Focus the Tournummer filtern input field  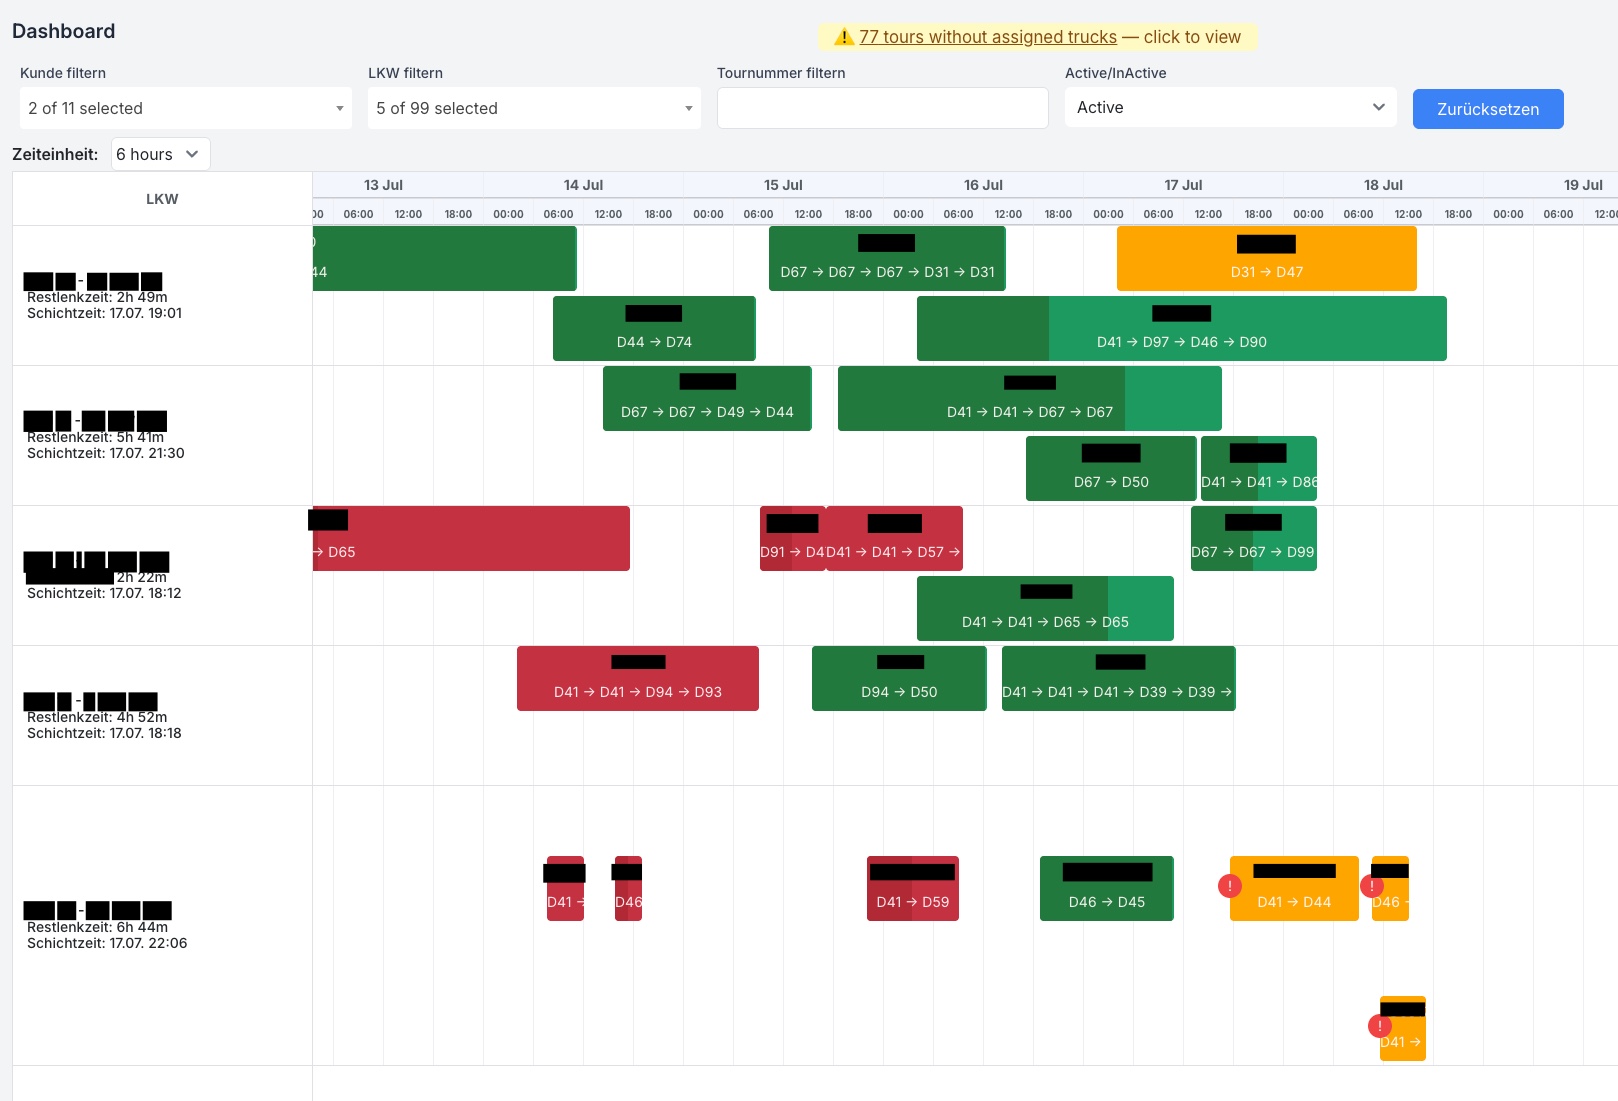tap(882, 108)
